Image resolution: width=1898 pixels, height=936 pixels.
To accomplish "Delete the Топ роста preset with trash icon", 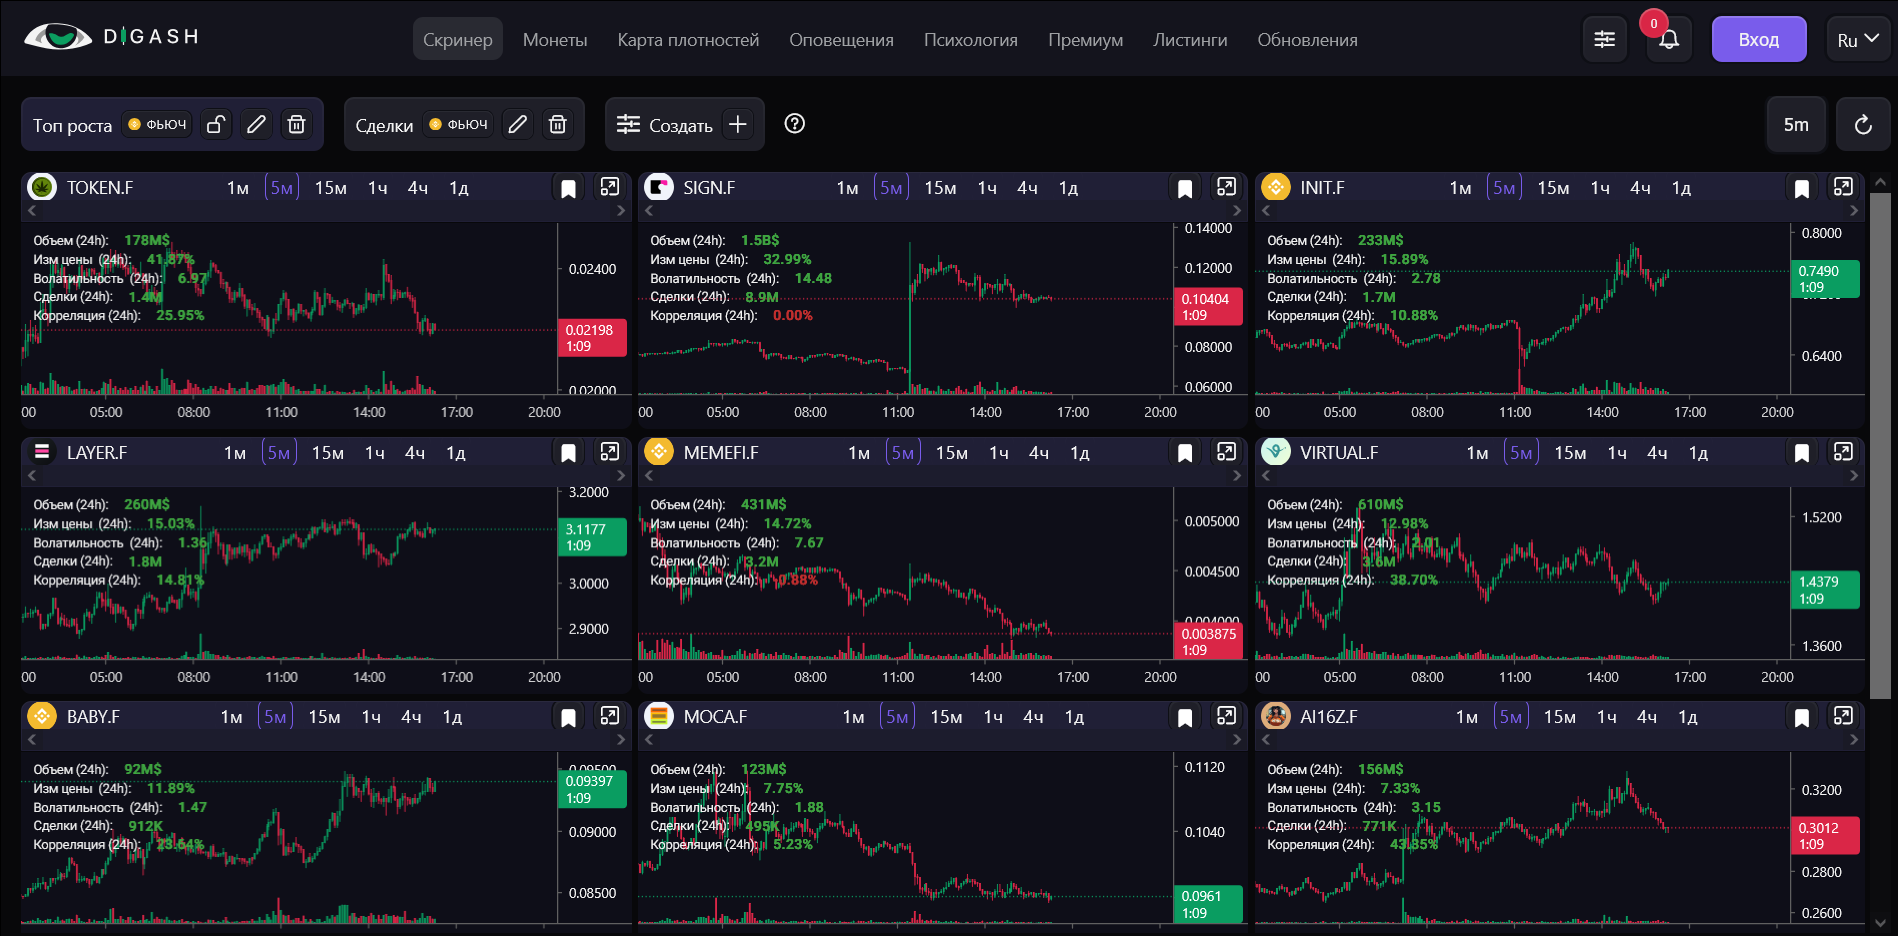I will click(296, 124).
